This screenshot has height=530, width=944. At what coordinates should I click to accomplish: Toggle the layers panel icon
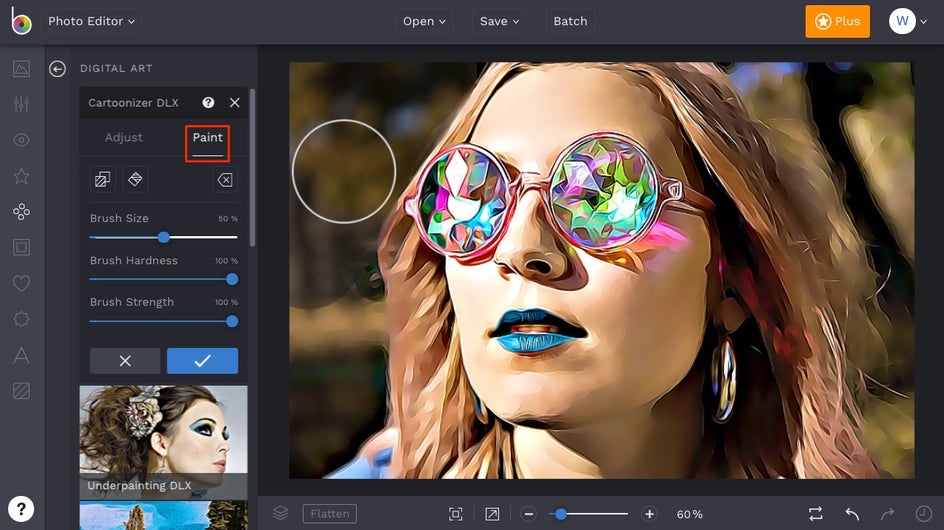pyautogui.click(x=281, y=513)
